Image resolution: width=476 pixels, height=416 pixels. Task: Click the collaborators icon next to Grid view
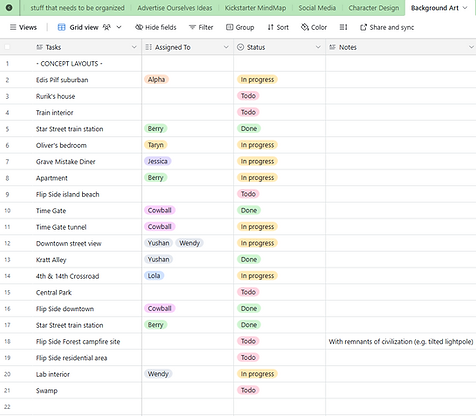(106, 27)
